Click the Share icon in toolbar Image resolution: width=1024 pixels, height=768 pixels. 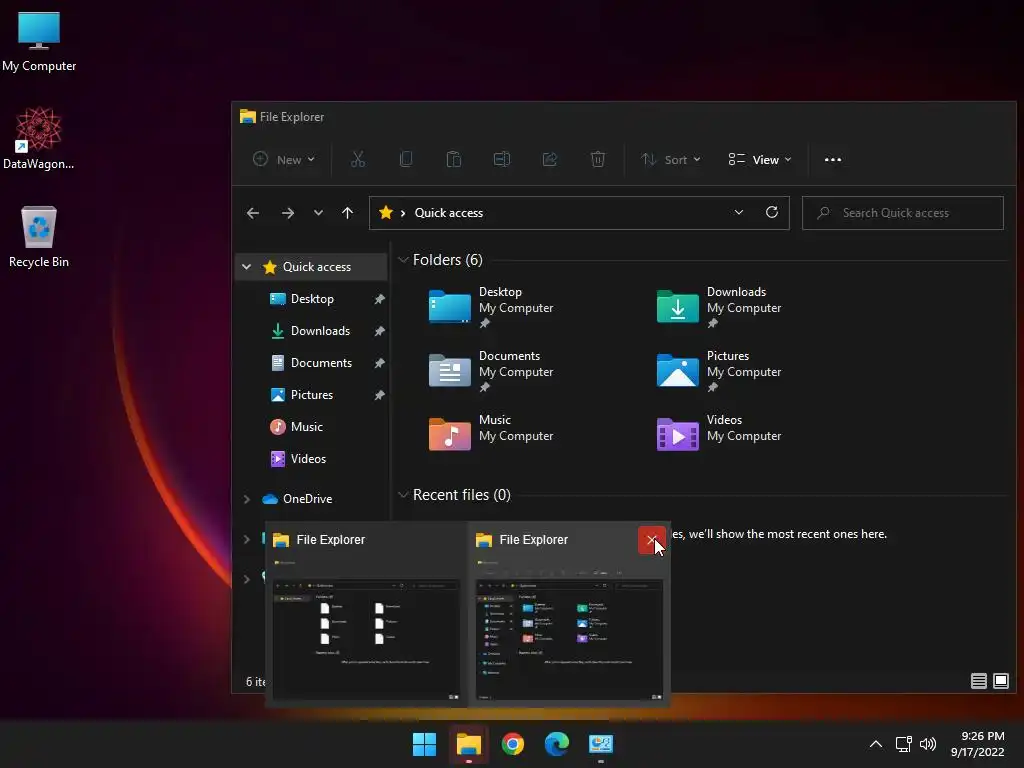550,159
